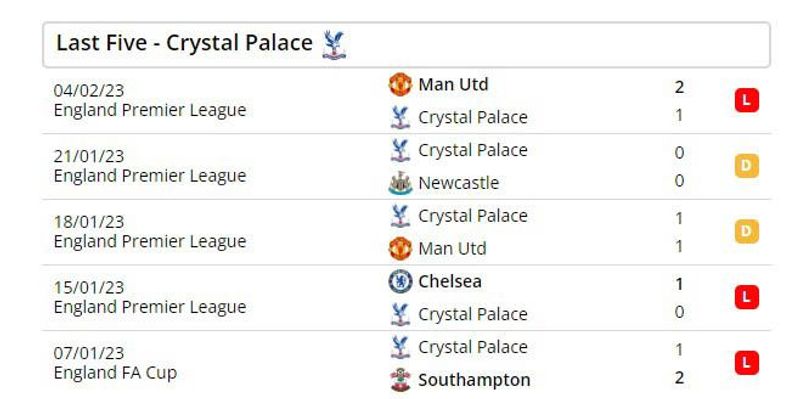Open Man Utd link in 04/02/23 match
This screenshot has height=399, width=800.
pyautogui.click(x=453, y=84)
